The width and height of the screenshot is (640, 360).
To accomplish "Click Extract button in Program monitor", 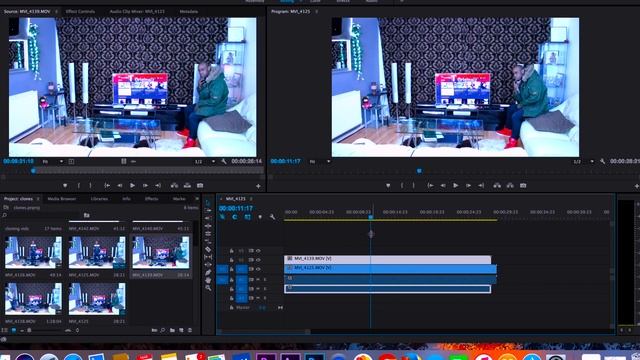I will coord(510,185).
